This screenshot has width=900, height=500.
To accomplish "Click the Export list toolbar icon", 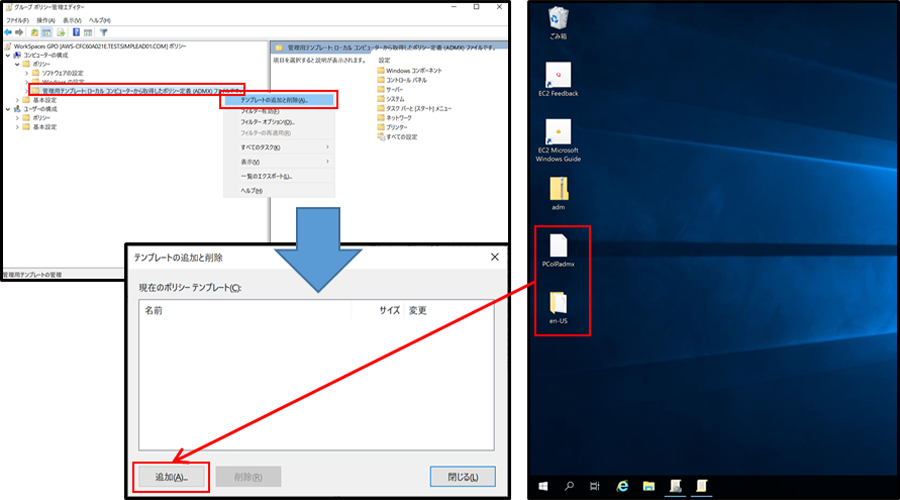I will [61, 33].
